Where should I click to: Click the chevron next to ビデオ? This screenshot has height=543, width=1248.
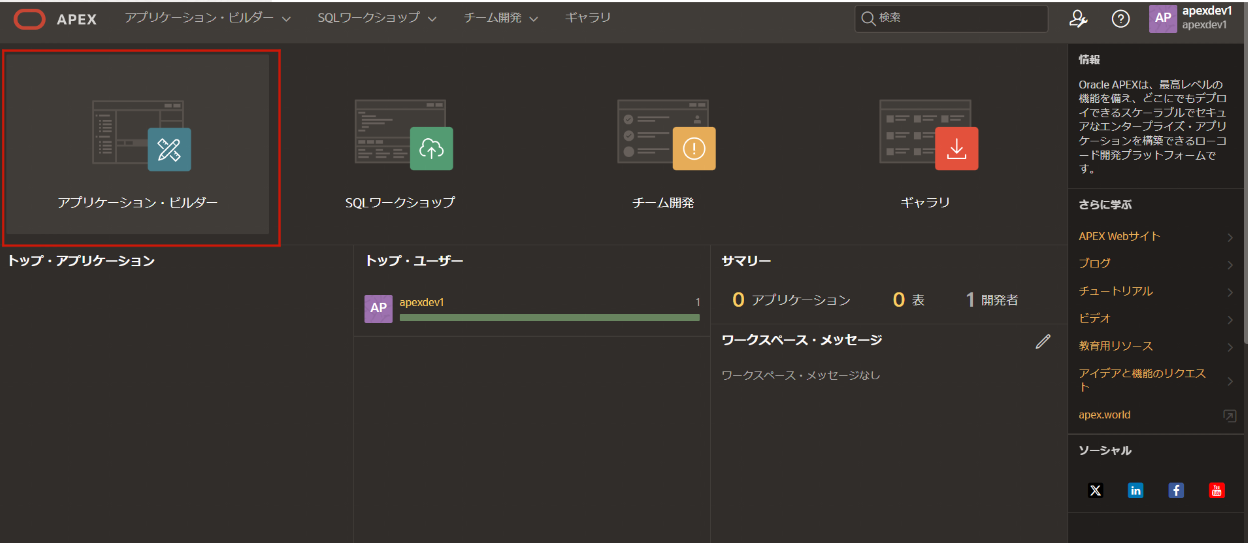(x=1230, y=320)
